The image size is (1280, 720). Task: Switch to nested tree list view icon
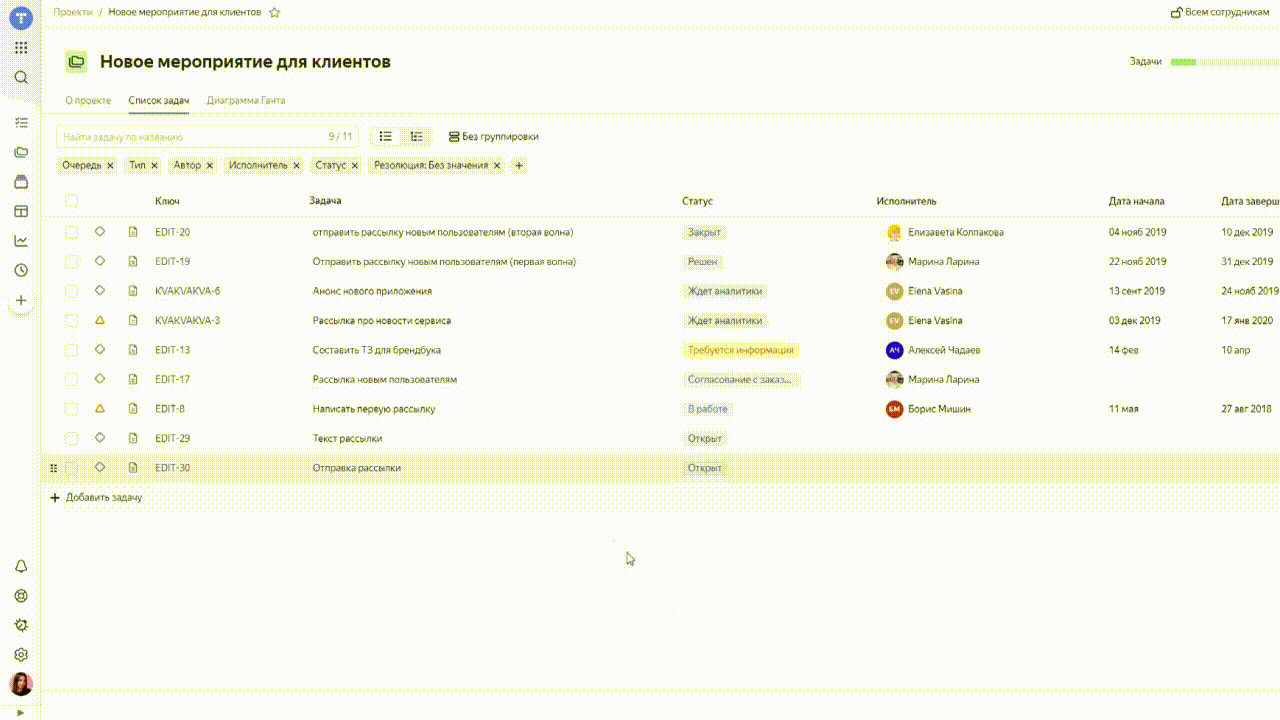click(417, 137)
